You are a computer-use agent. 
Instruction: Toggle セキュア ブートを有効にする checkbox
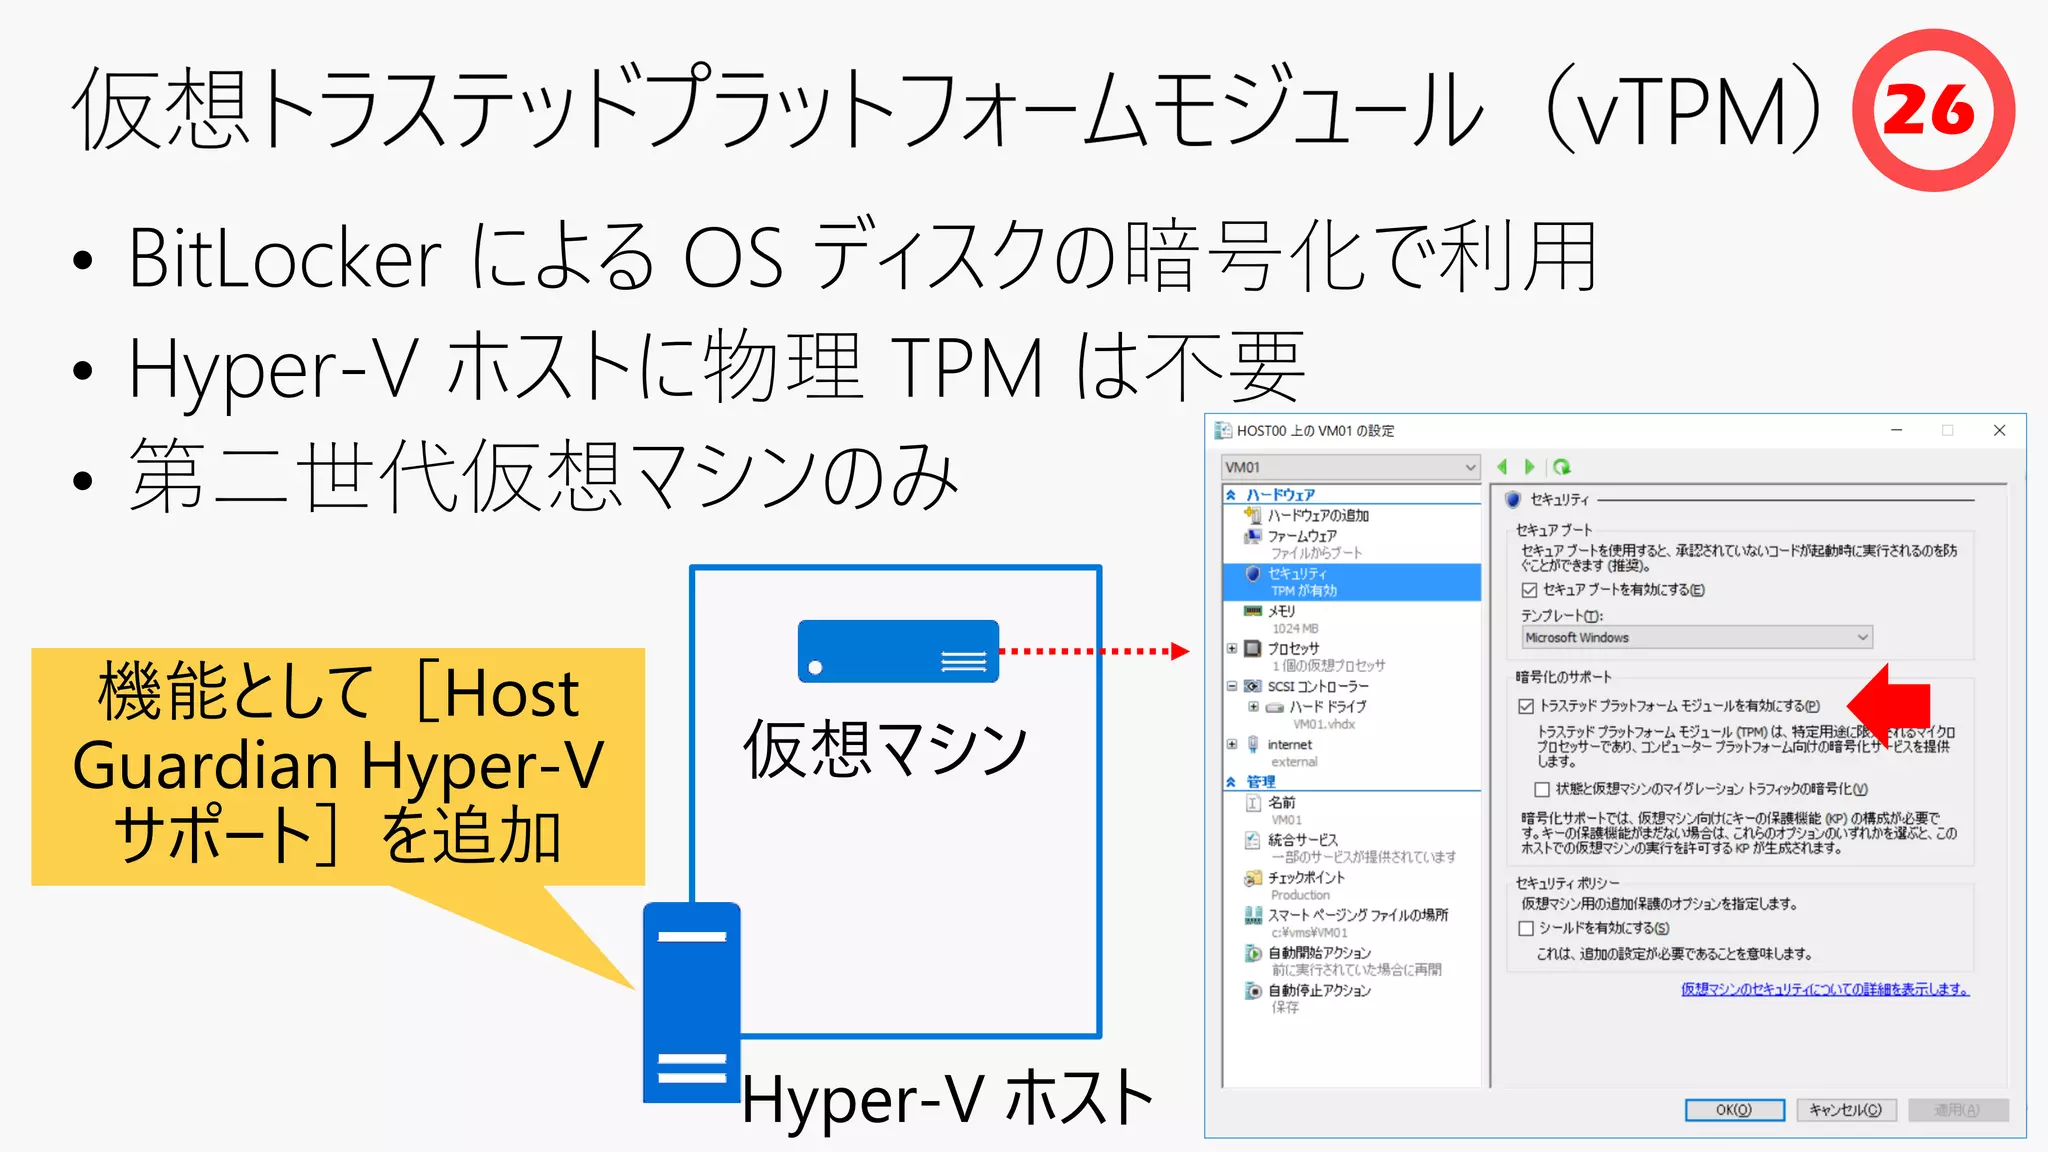[x=1529, y=590]
